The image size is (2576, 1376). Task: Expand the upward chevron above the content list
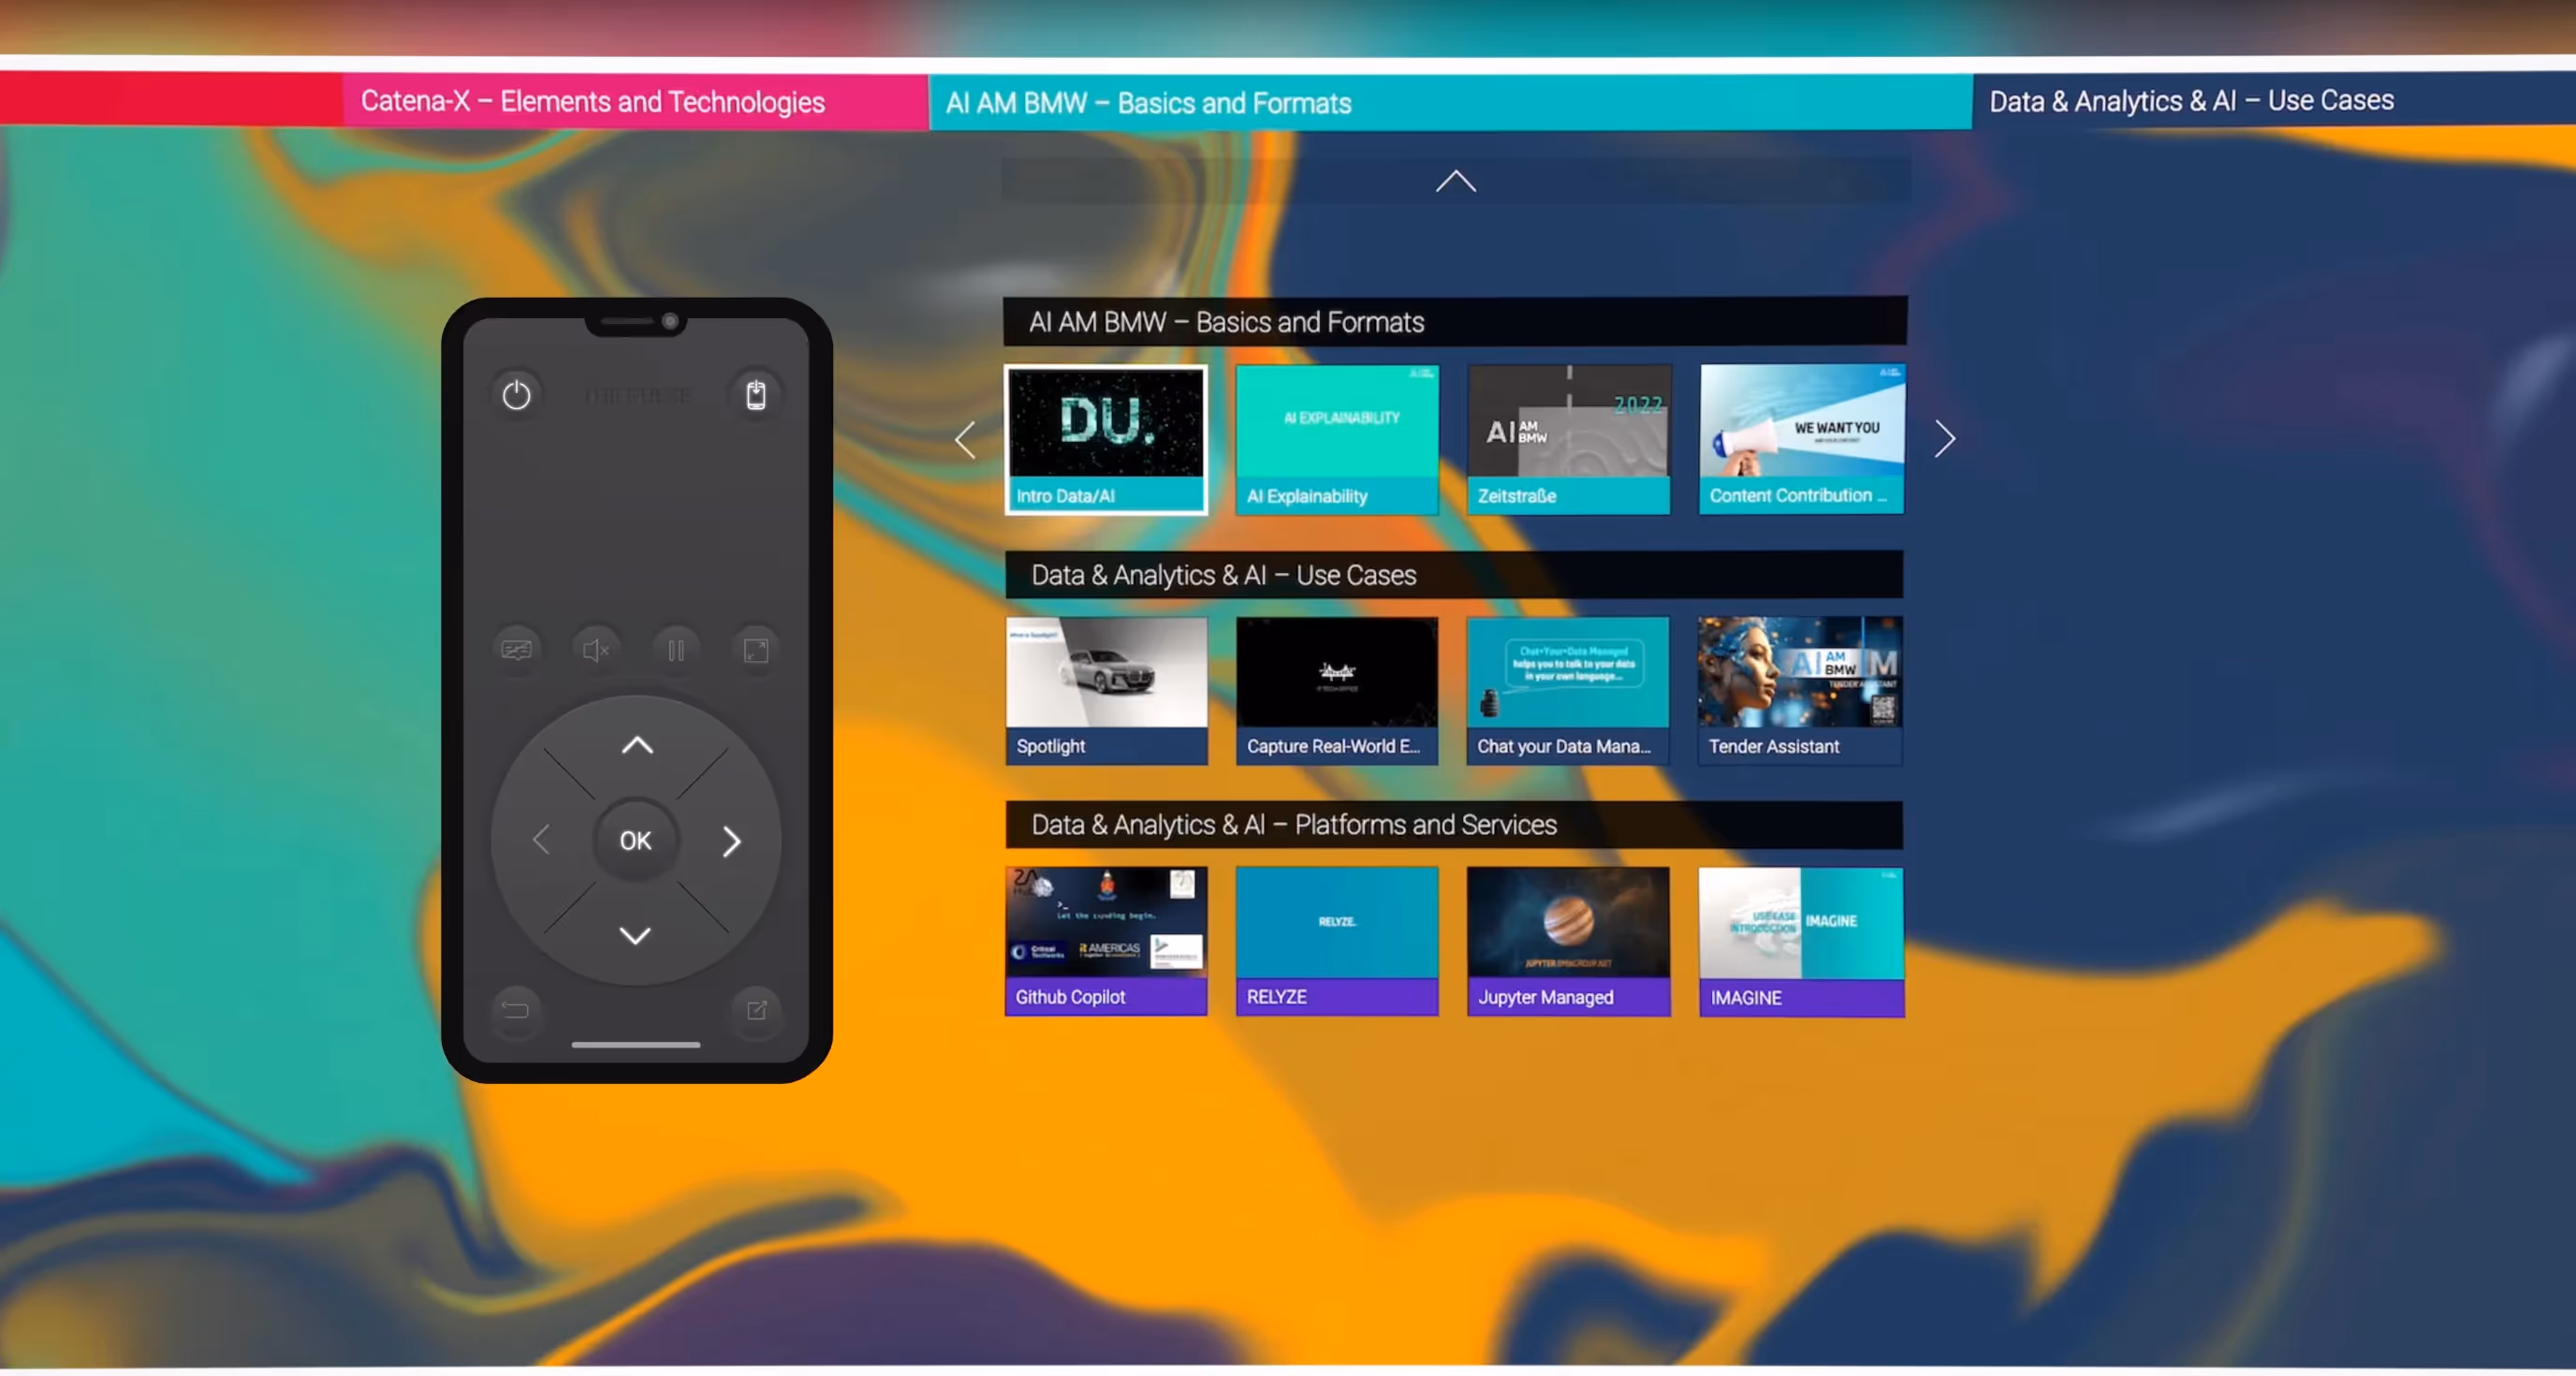1456,181
